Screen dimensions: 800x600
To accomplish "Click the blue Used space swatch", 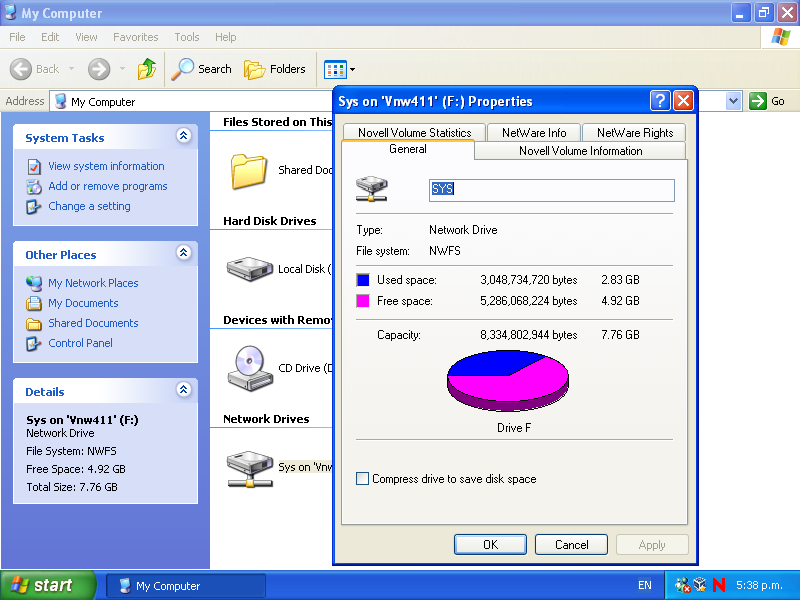I will tap(363, 280).
